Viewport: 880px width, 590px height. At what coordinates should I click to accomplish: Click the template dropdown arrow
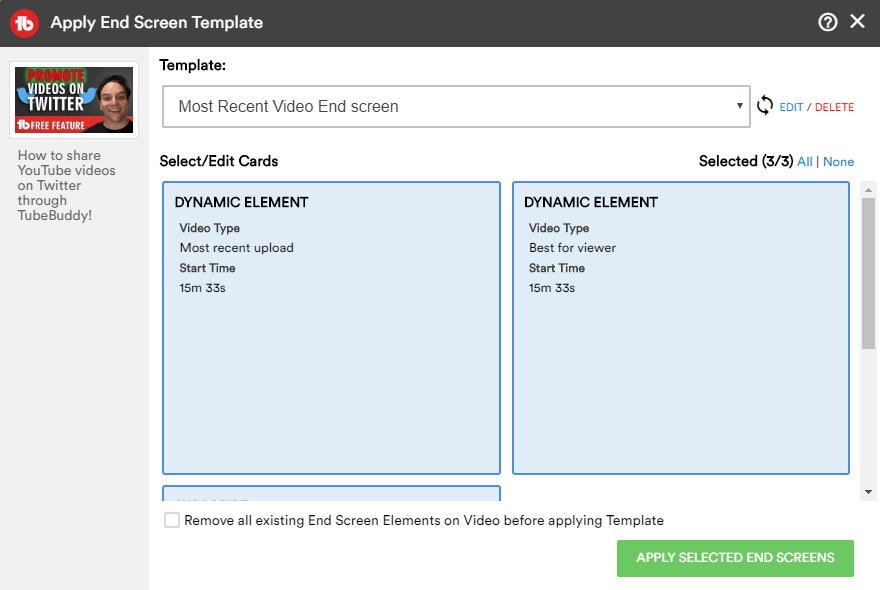coord(739,106)
